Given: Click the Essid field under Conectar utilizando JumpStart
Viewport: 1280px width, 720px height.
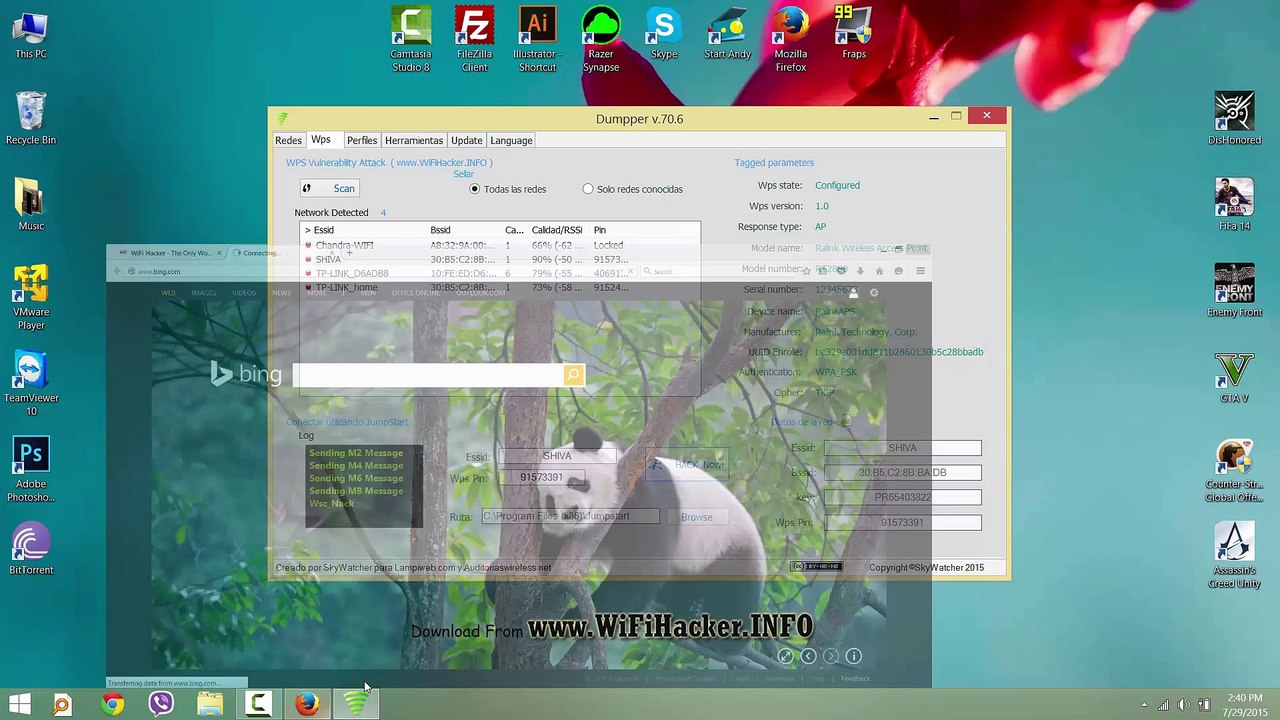Looking at the screenshot, I should pyautogui.click(x=557, y=456).
